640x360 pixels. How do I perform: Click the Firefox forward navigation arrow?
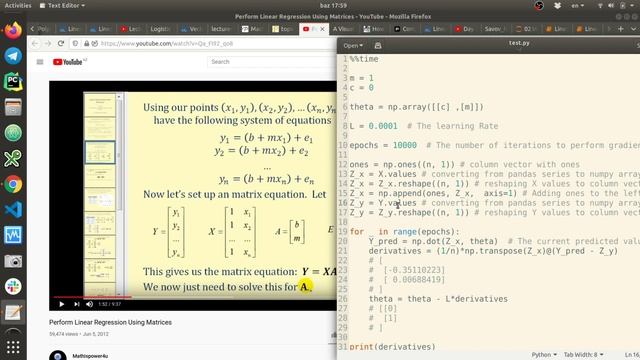(48, 43)
